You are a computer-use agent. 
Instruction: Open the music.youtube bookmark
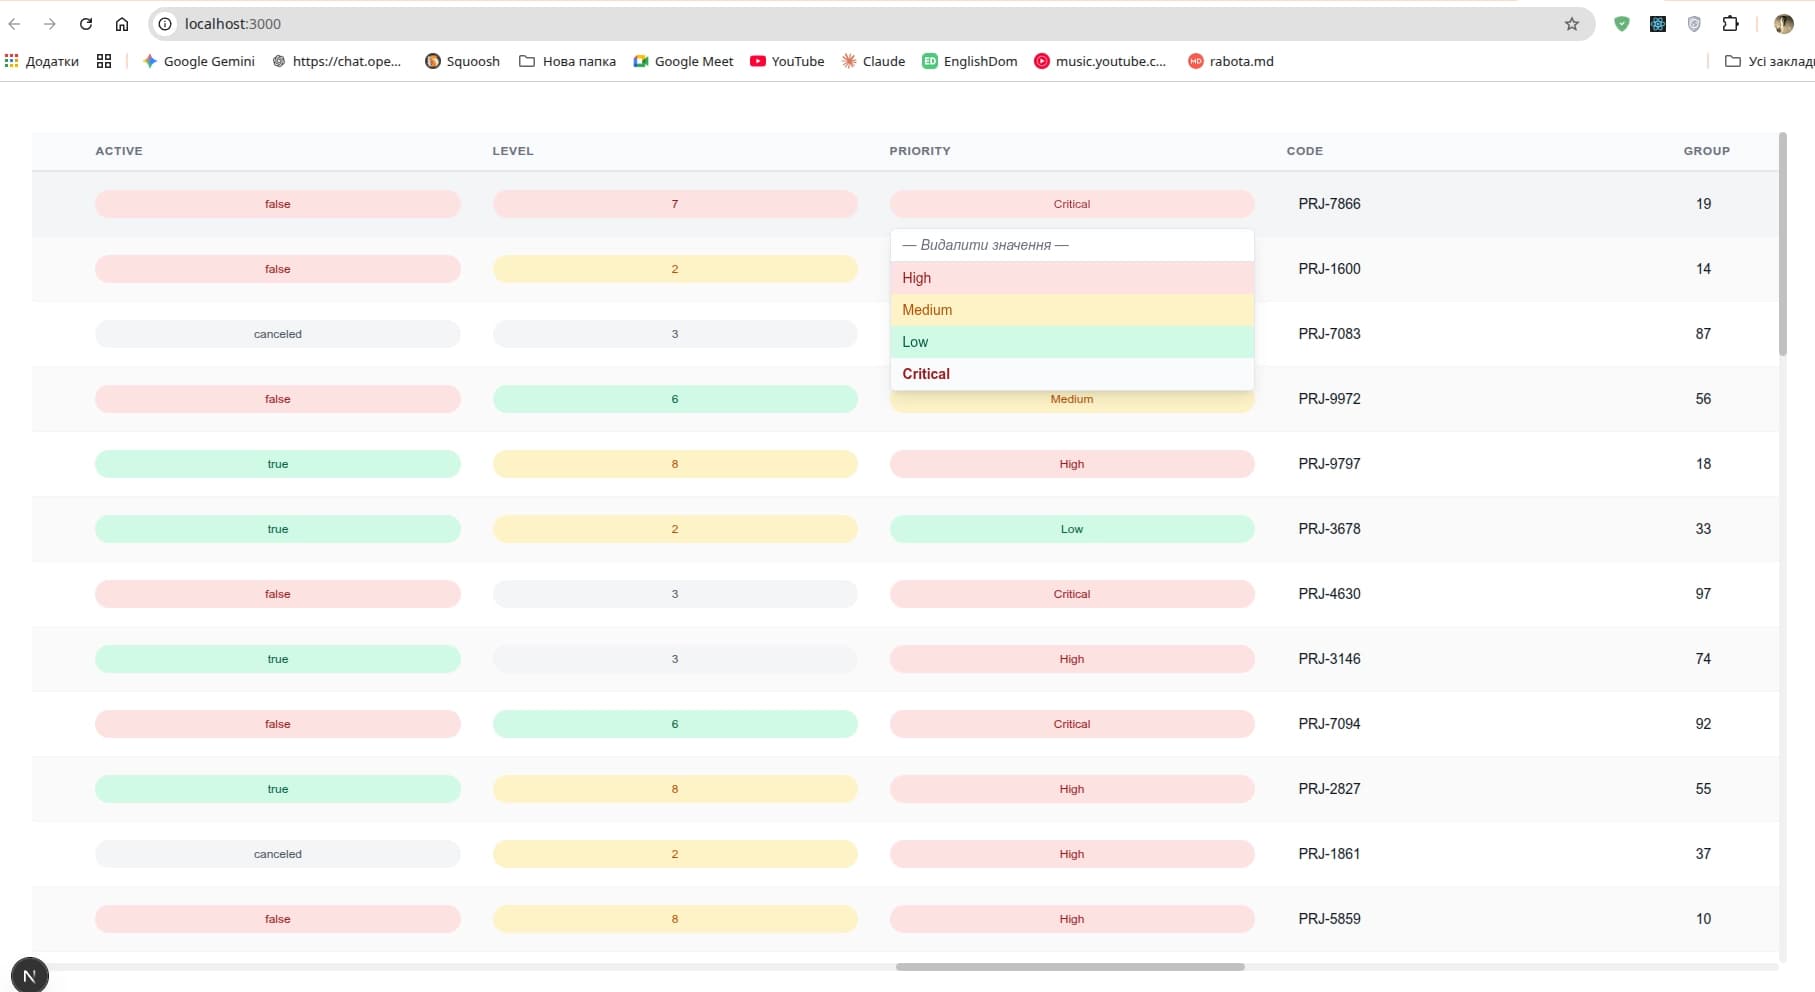pos(1100,61)
